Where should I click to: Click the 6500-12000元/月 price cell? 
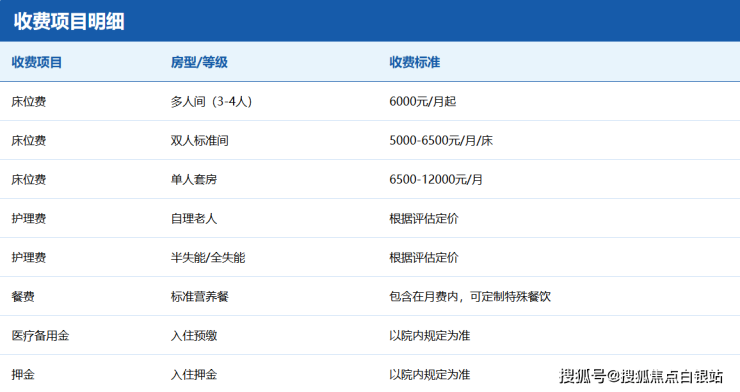[x=436, y=180]
